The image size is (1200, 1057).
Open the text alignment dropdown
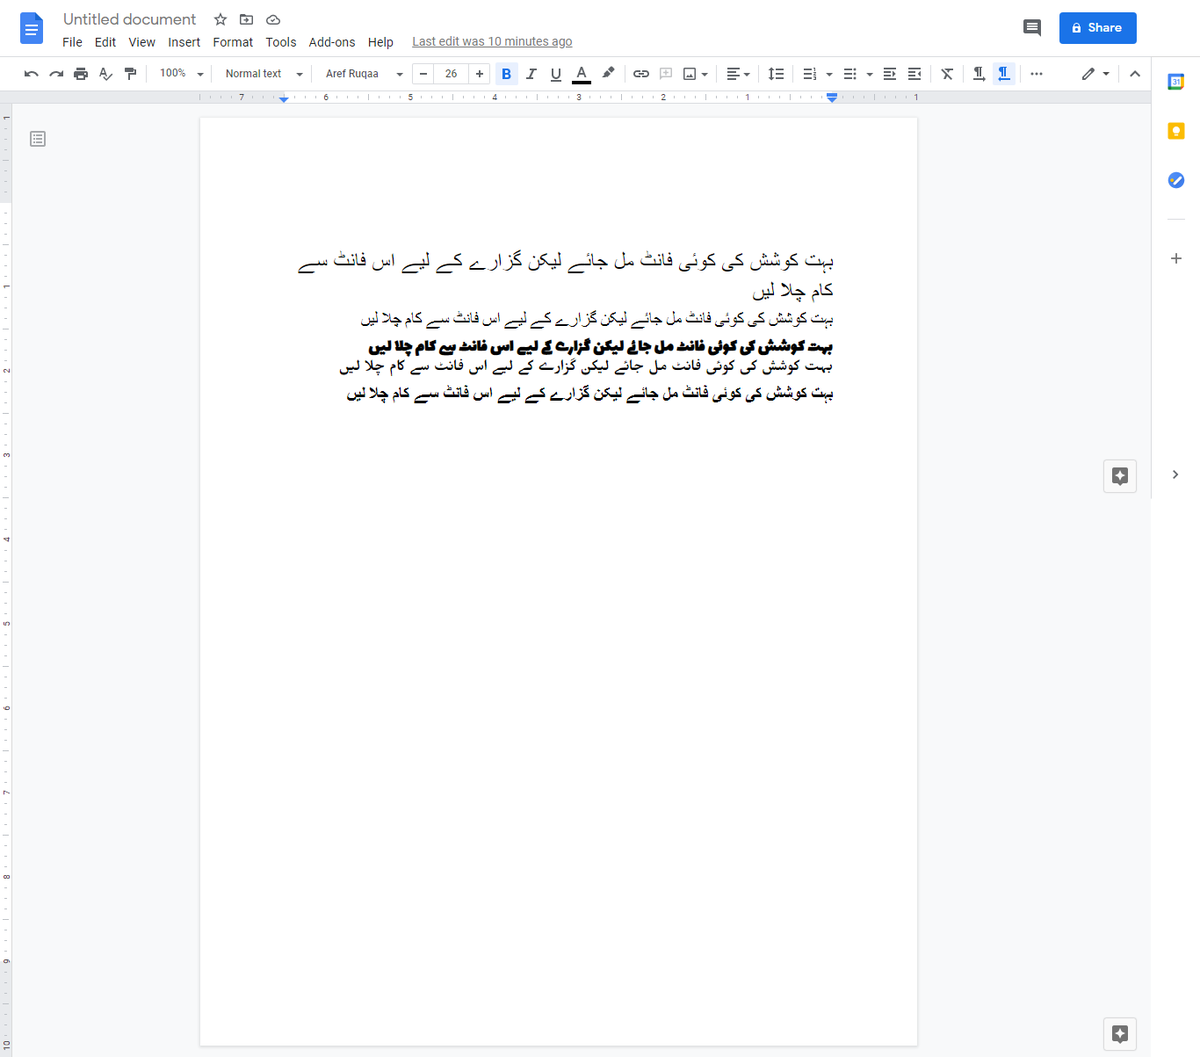coord(738,74)
